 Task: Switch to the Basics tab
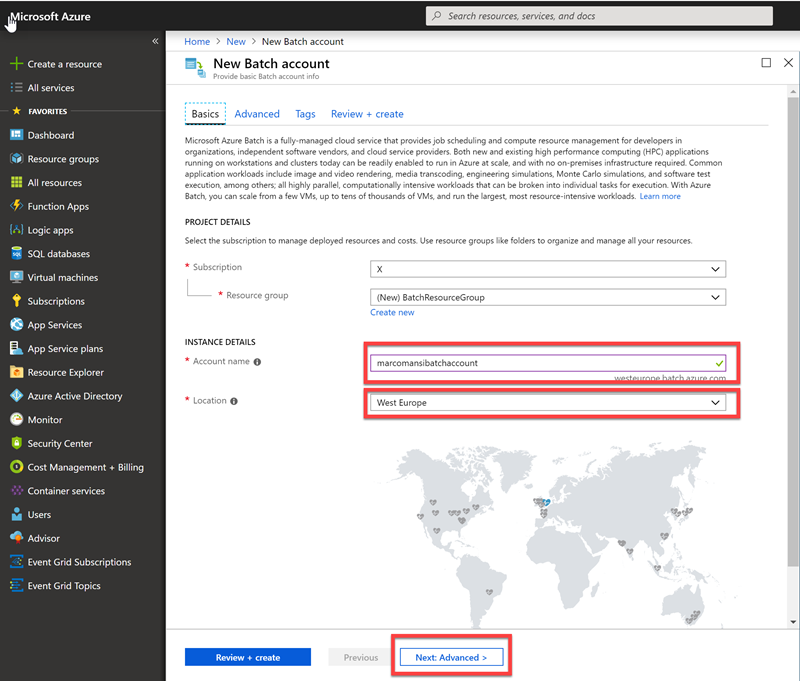coord(205,114)
